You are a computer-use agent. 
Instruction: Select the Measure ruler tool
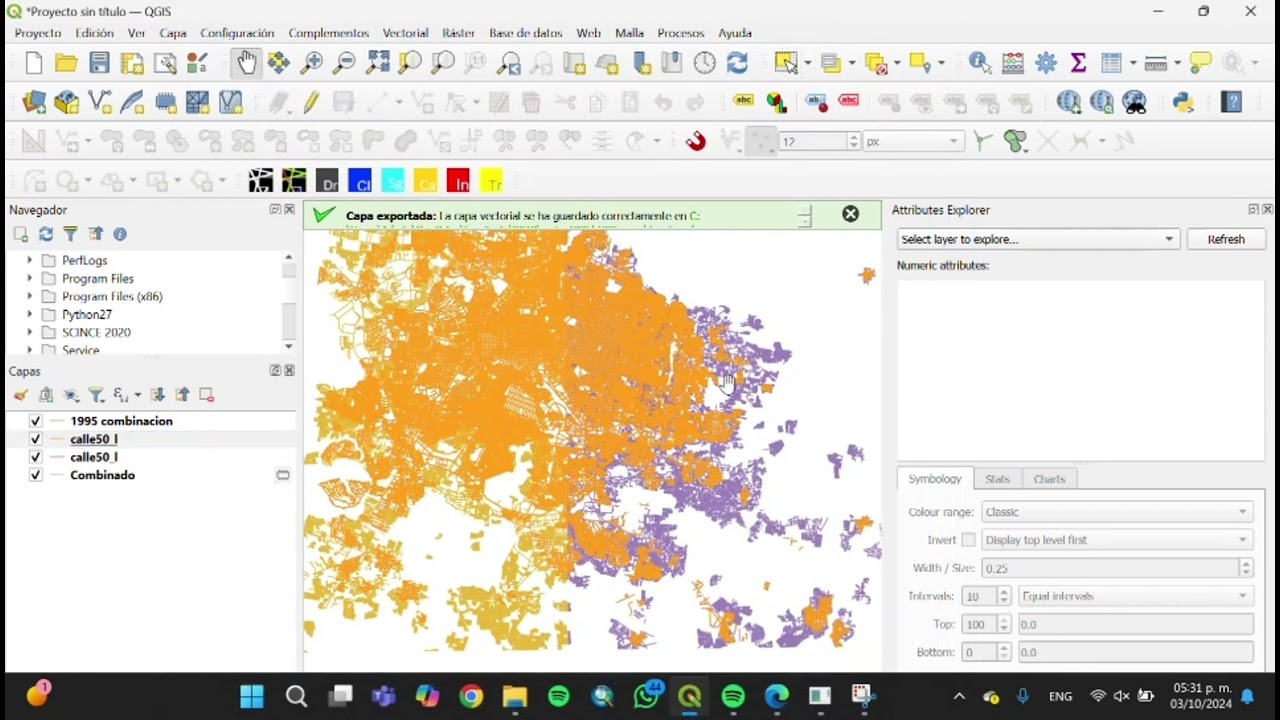click(1156, 64)
